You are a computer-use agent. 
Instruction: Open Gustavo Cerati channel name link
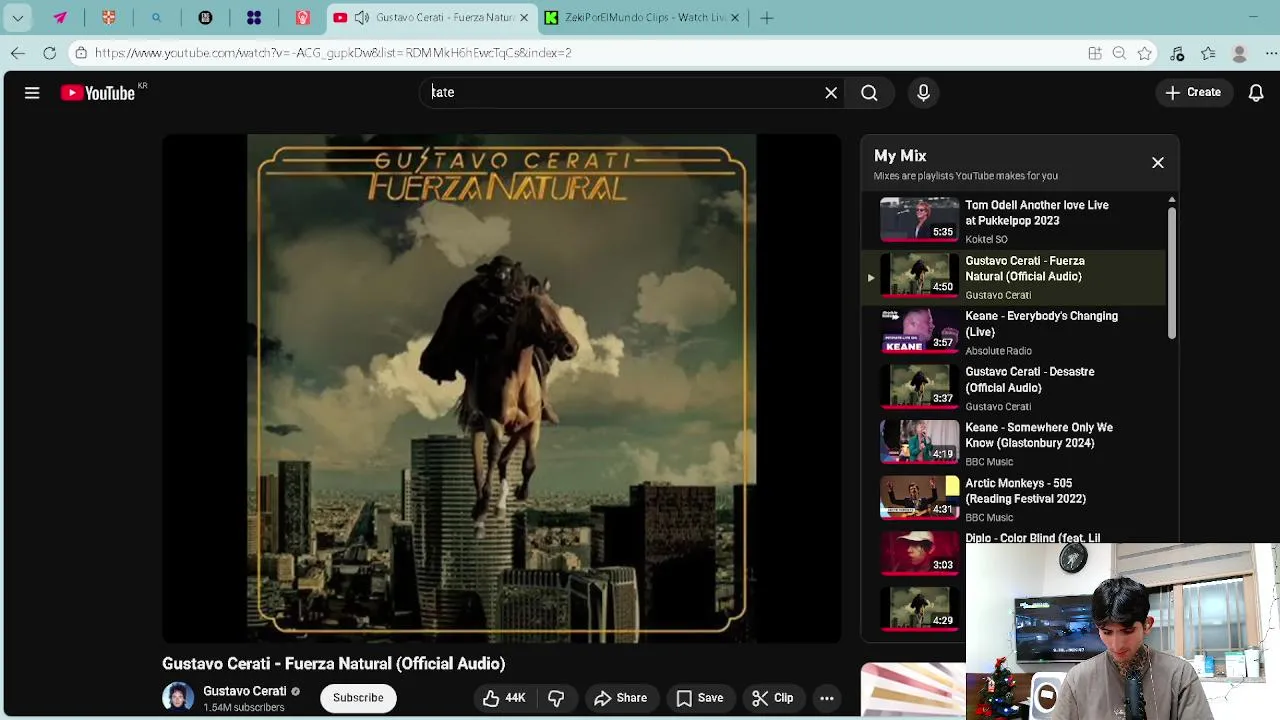click(244, 691)
